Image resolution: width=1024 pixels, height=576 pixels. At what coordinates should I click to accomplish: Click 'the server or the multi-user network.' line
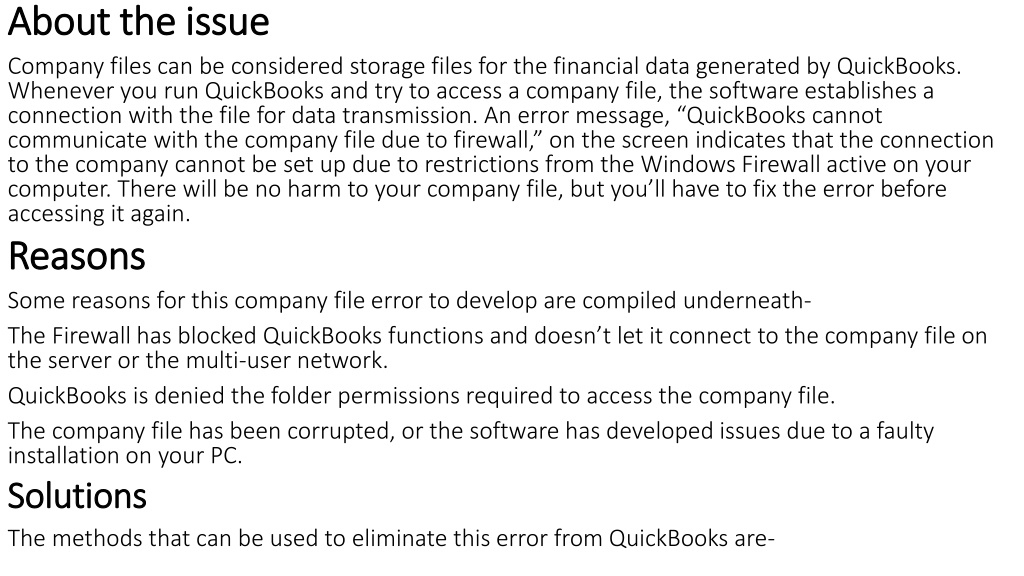coord(198,360)
